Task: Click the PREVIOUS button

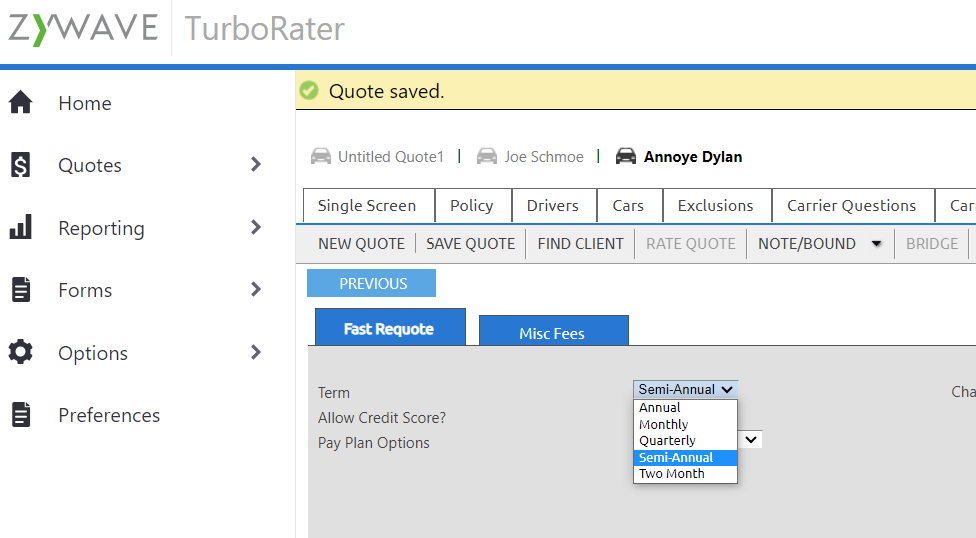Action: (372, 283)
